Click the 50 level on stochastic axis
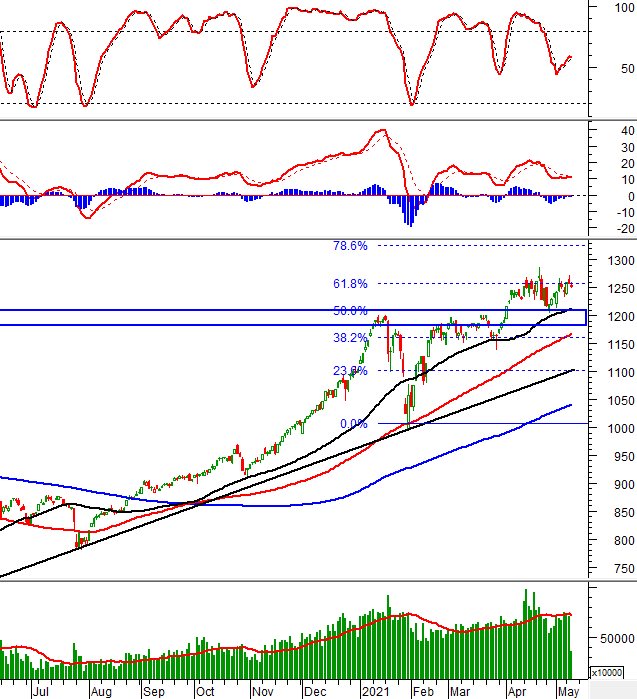The image size is (637, 699). point(627,69)
